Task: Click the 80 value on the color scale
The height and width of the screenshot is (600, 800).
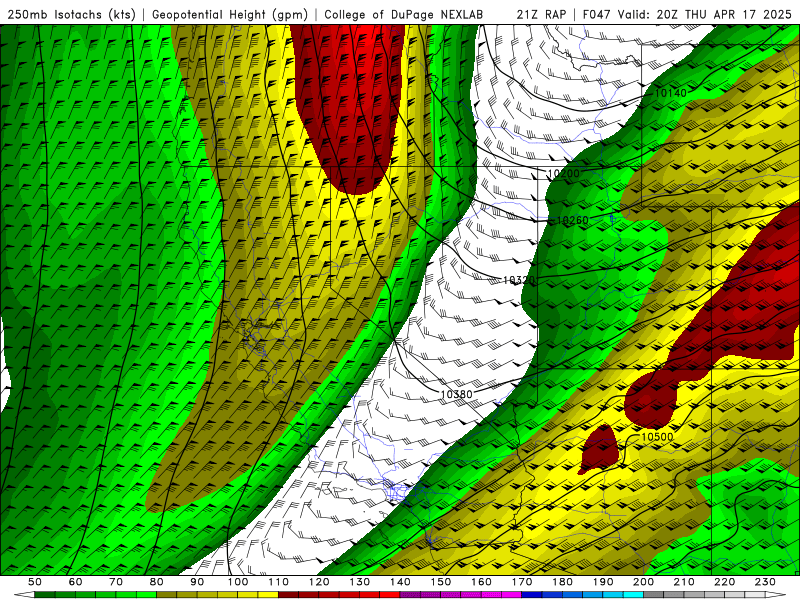Action: [157, 582]
